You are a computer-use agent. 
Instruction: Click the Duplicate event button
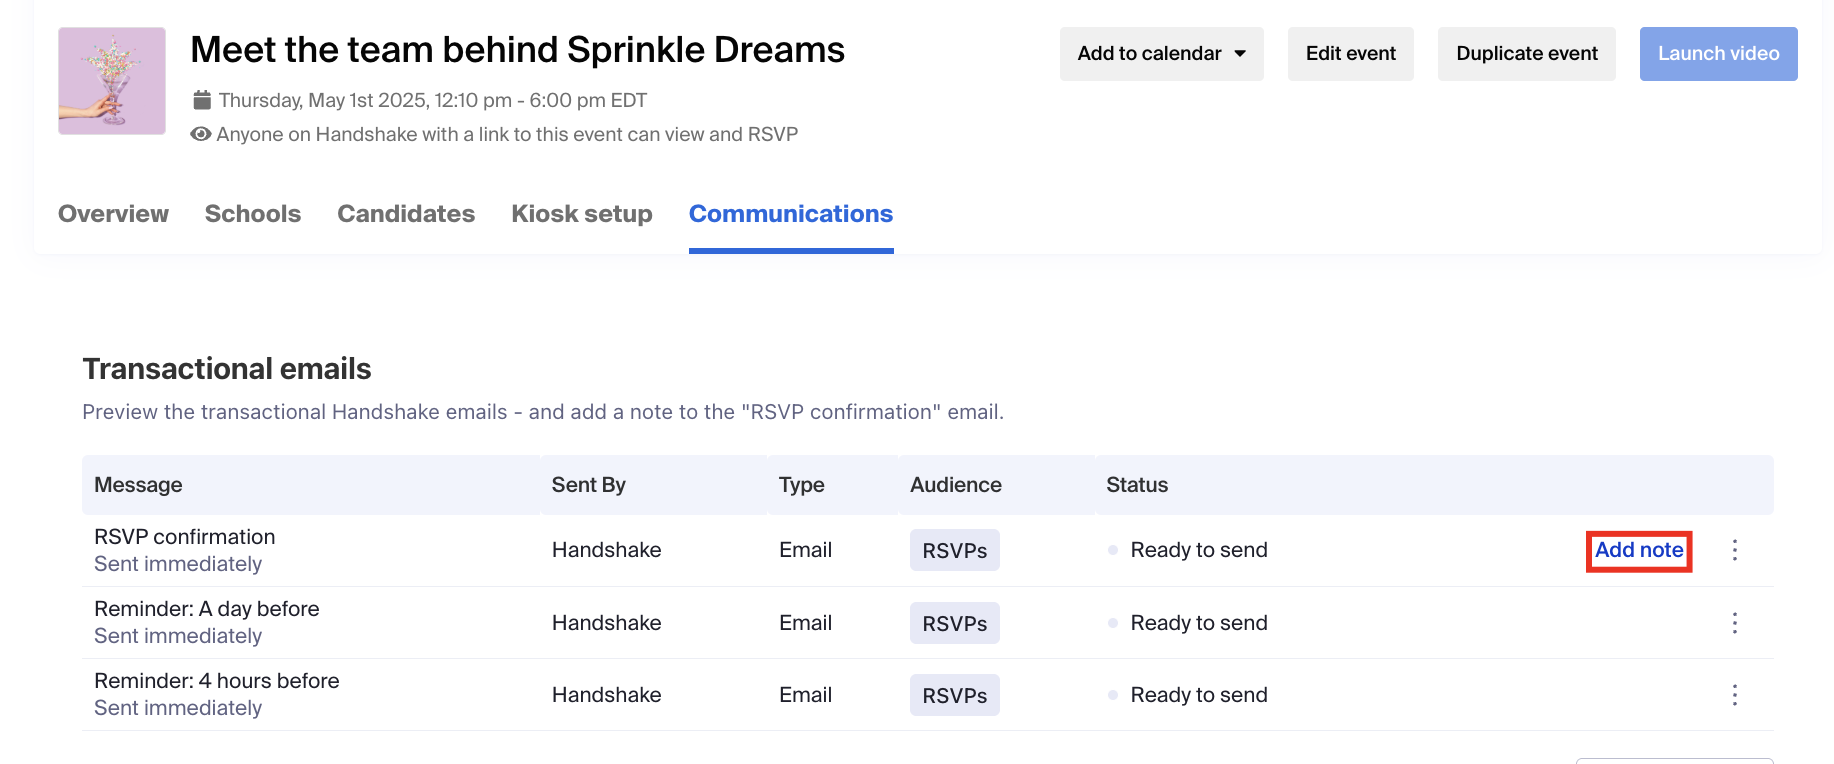tap(1526, 54)
